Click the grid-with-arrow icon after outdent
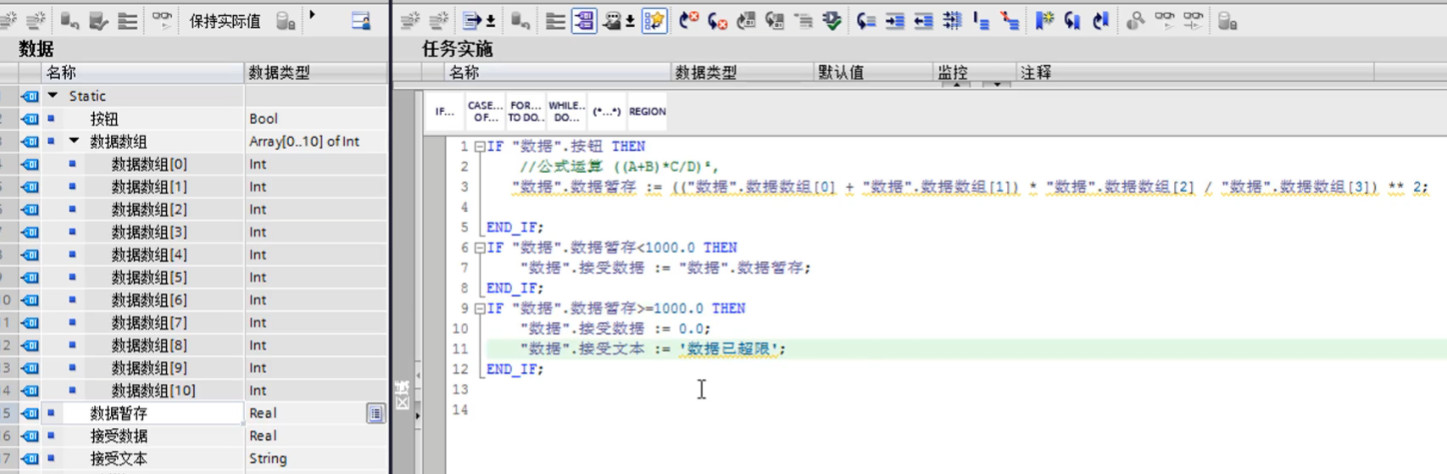Viewport: 1447px width, 474px height. pos(952,20)
